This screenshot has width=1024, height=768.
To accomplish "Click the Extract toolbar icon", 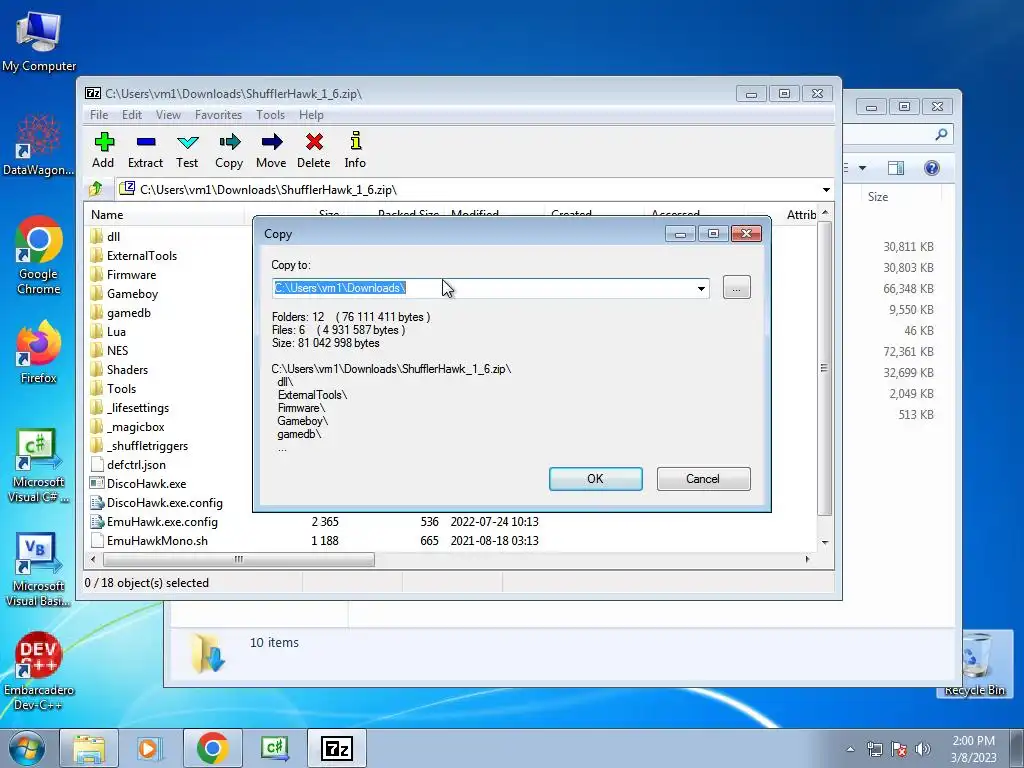I will 145,150.
